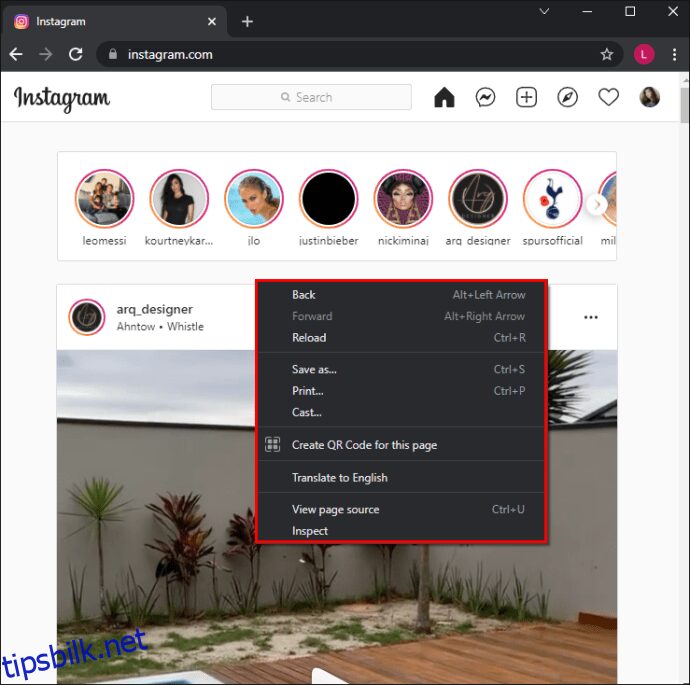Click browser back arrow
This screenshot has height=685, width=690.
pos(16,55)
